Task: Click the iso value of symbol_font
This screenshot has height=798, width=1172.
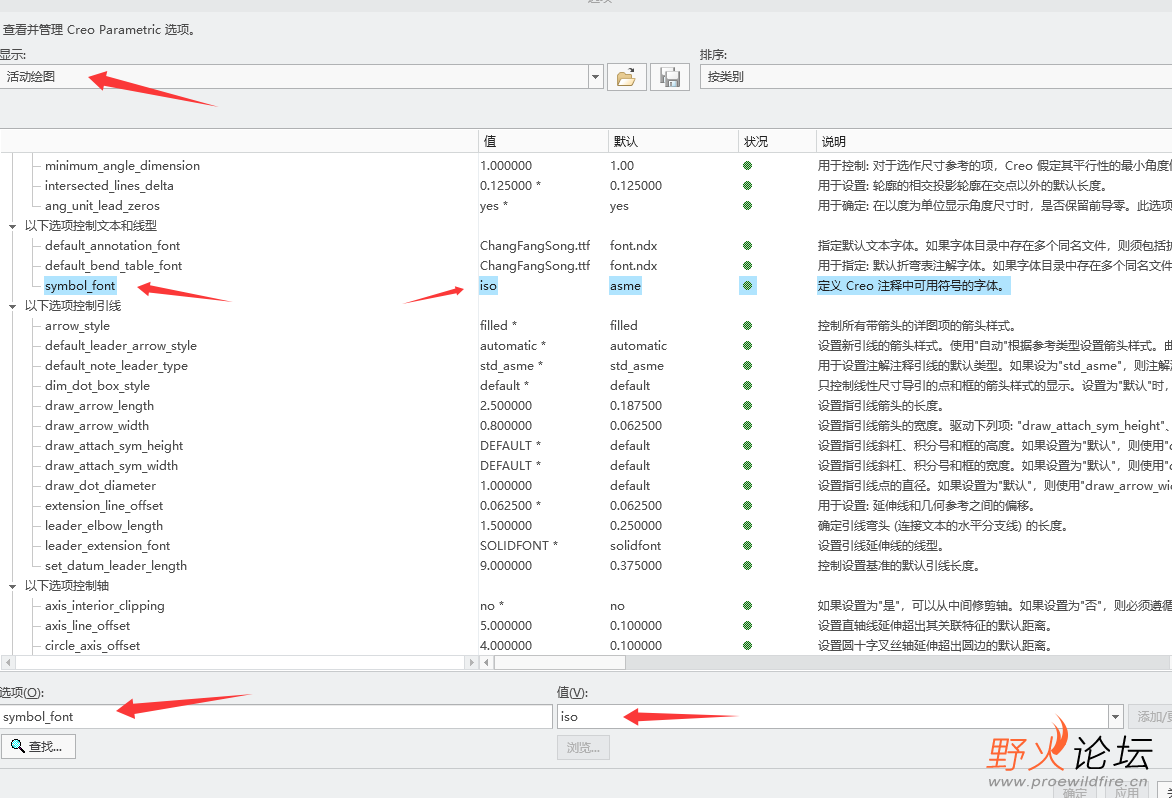Action: tap(488, 285)
